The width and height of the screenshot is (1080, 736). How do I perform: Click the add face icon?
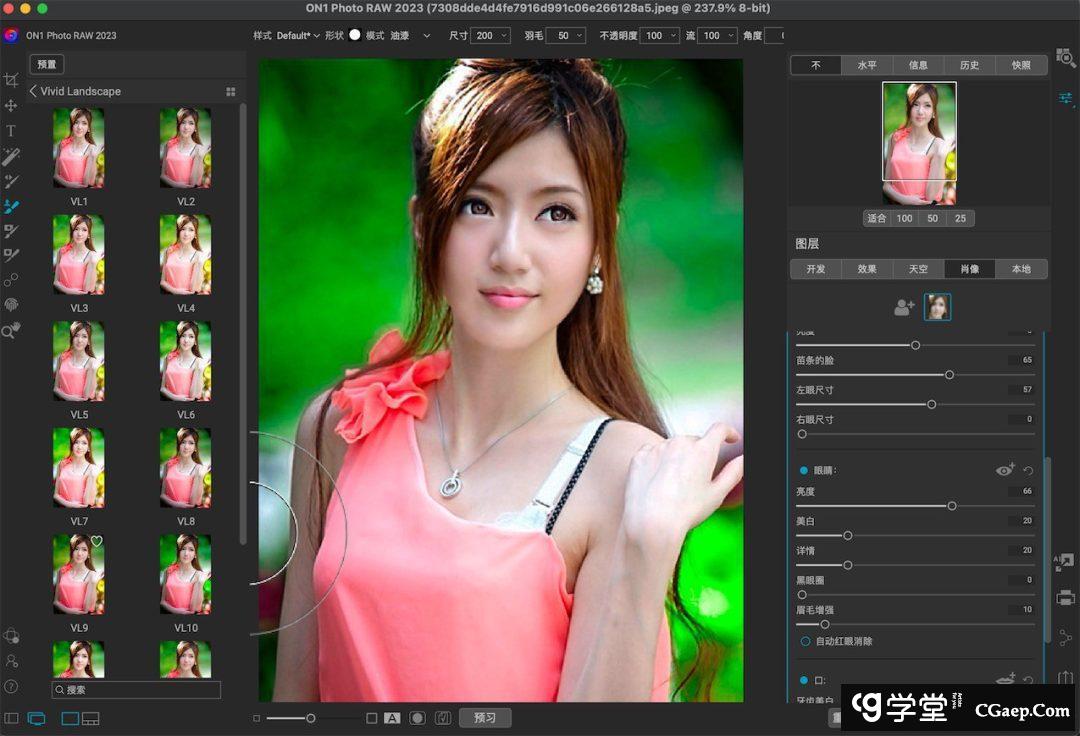(x=904, y=308)
